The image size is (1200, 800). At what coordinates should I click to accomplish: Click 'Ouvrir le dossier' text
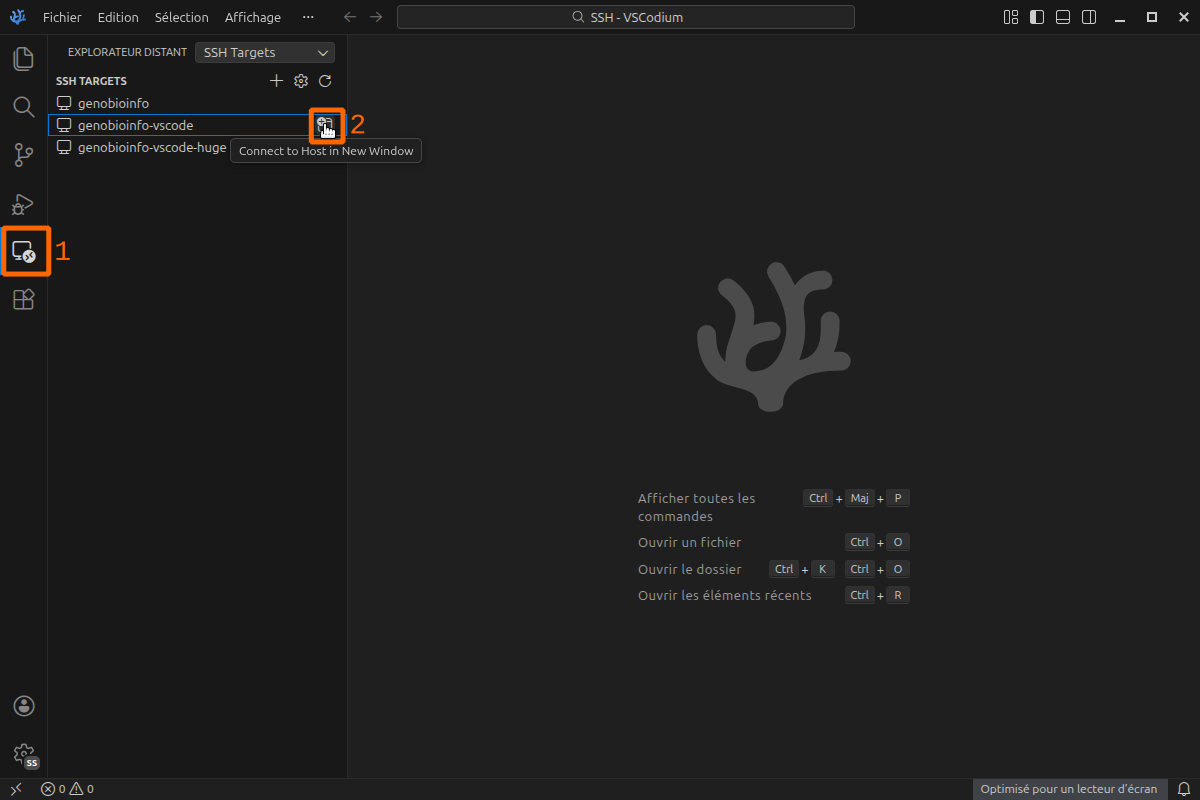click(690, 569)
